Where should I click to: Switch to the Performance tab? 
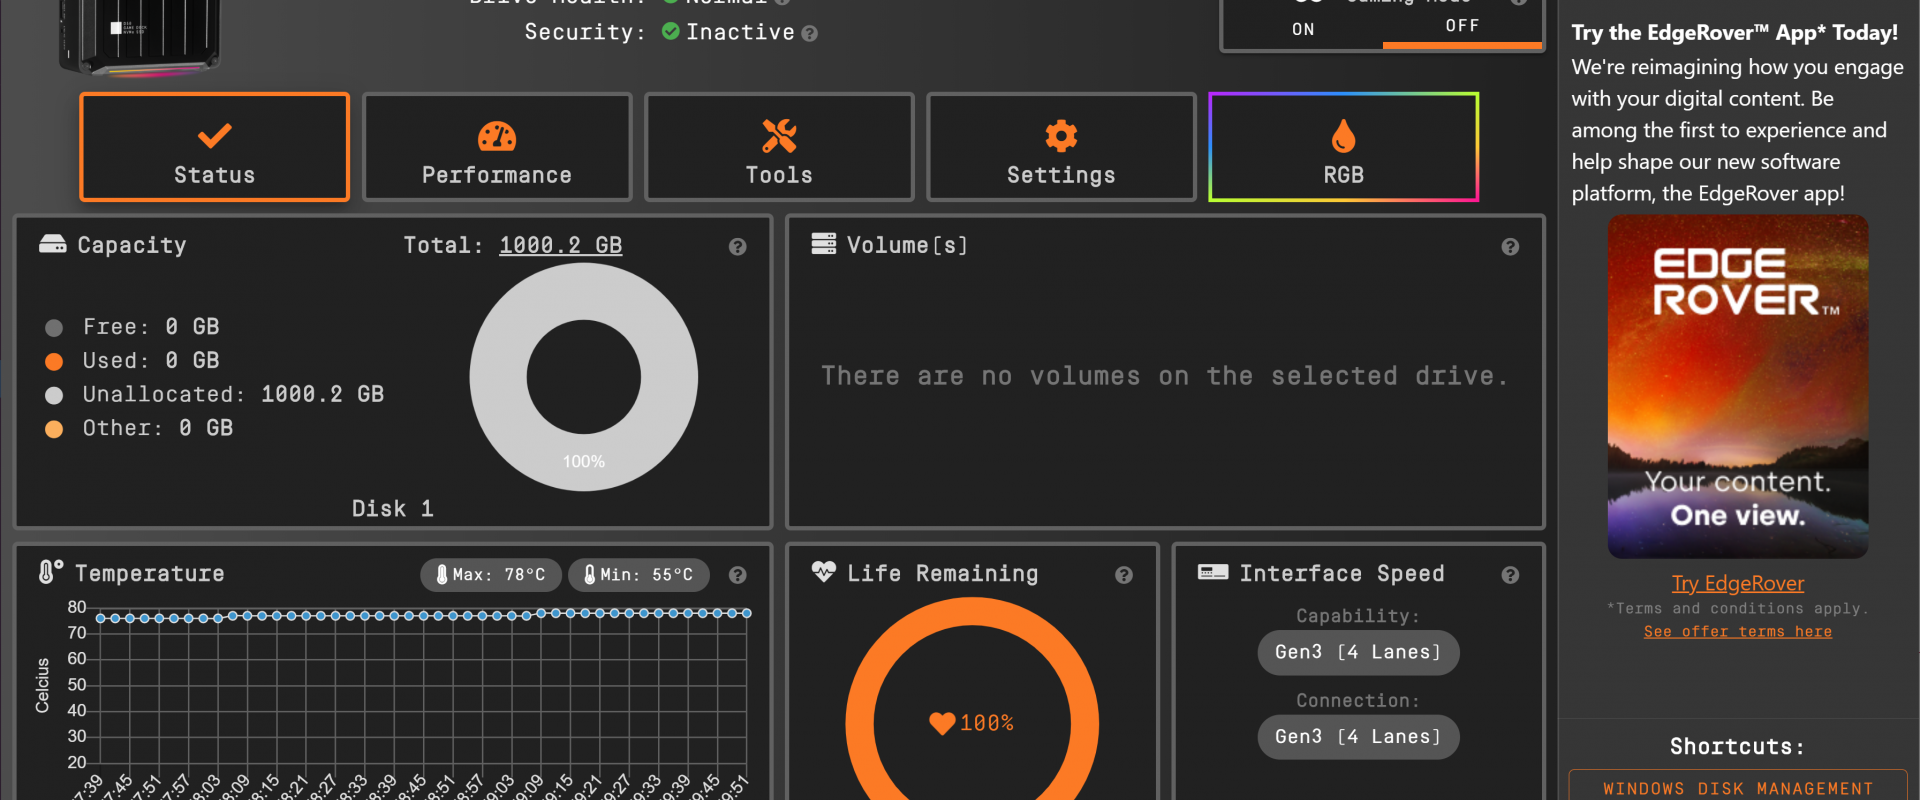497,147
